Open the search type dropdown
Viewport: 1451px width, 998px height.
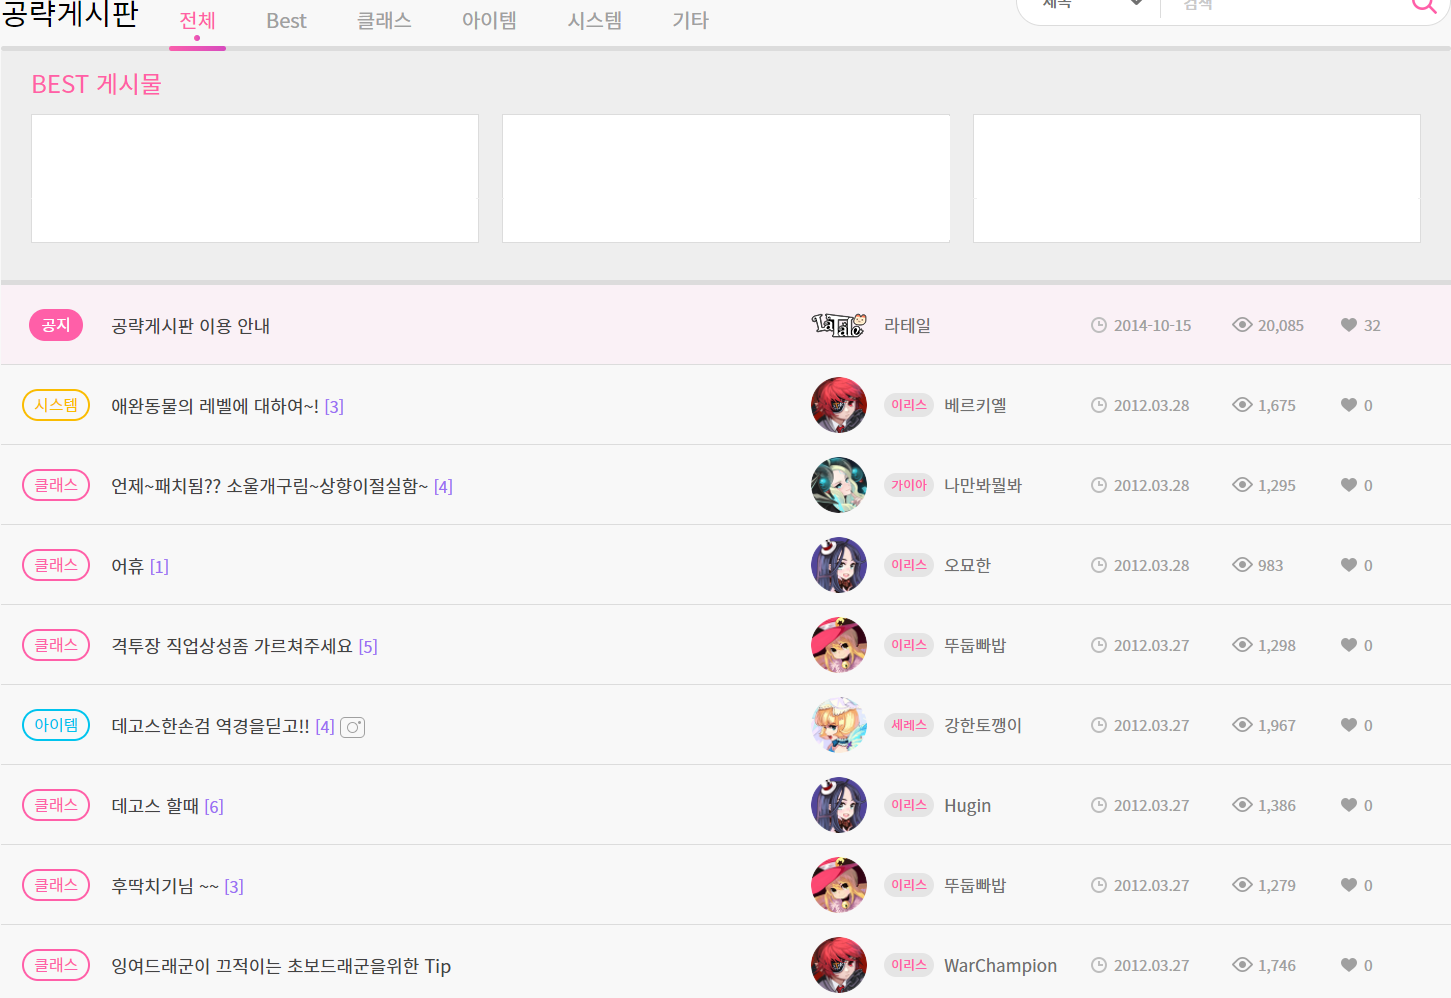tap(1090, 5)
